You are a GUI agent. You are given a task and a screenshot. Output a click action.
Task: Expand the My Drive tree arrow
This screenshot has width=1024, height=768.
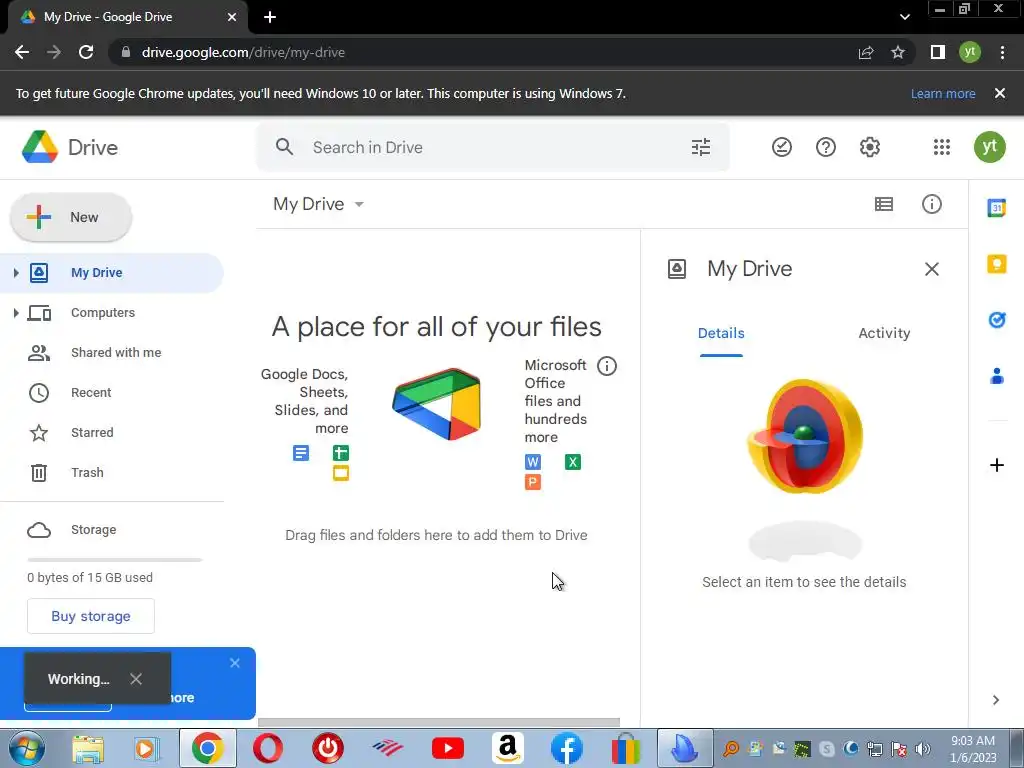(16, 273)
